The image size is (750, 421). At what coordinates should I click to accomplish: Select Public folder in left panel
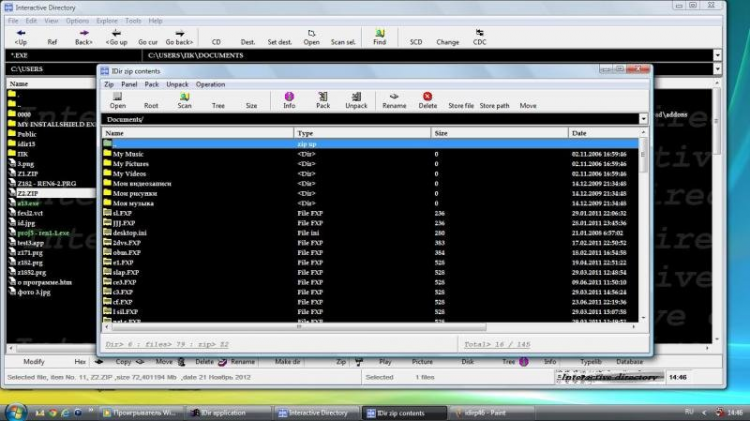[x=27, y=134]
